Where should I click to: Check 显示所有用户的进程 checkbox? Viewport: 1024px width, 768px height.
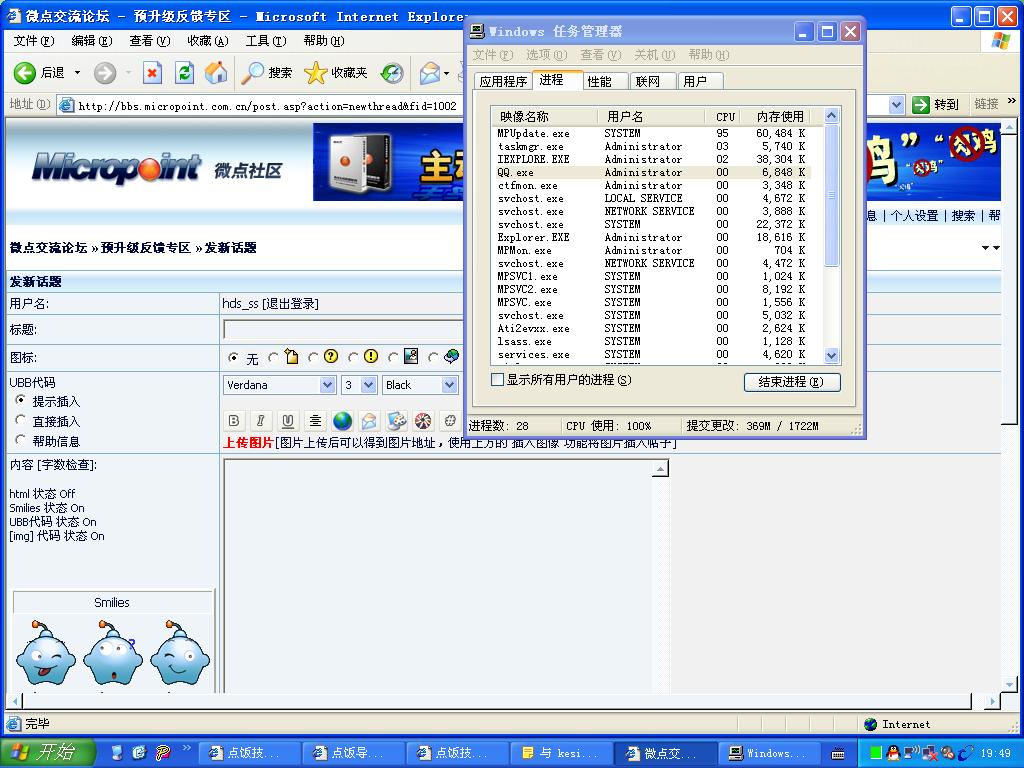498,379
